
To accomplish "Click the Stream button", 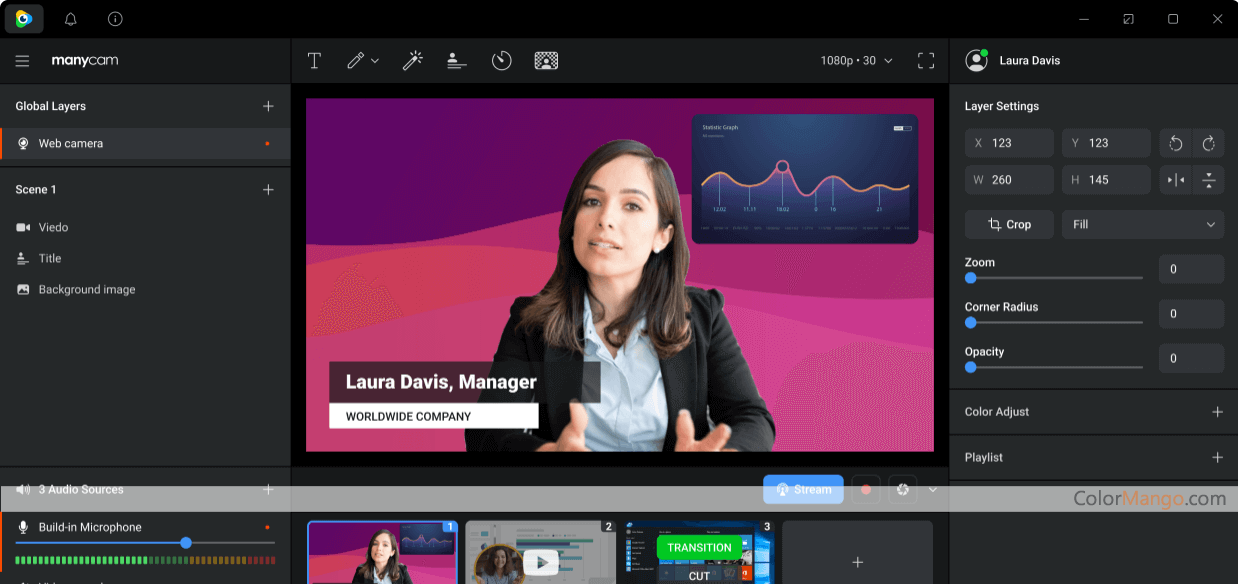I will pos(803,489).
